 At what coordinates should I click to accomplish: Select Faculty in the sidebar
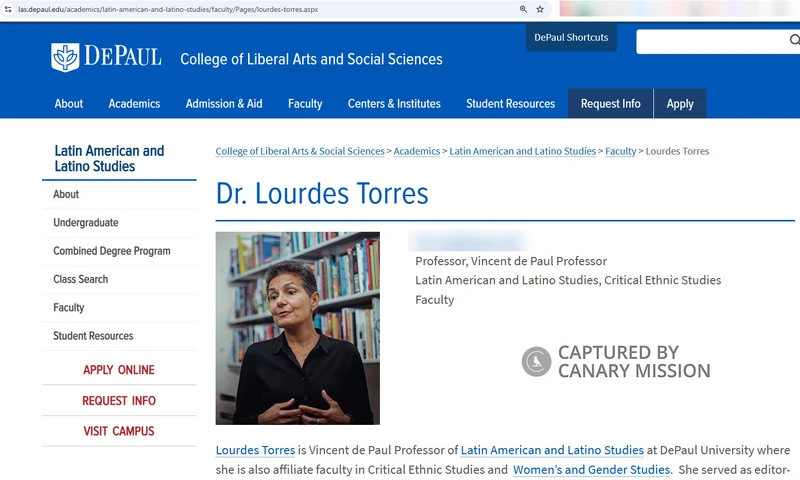point(68,308)
